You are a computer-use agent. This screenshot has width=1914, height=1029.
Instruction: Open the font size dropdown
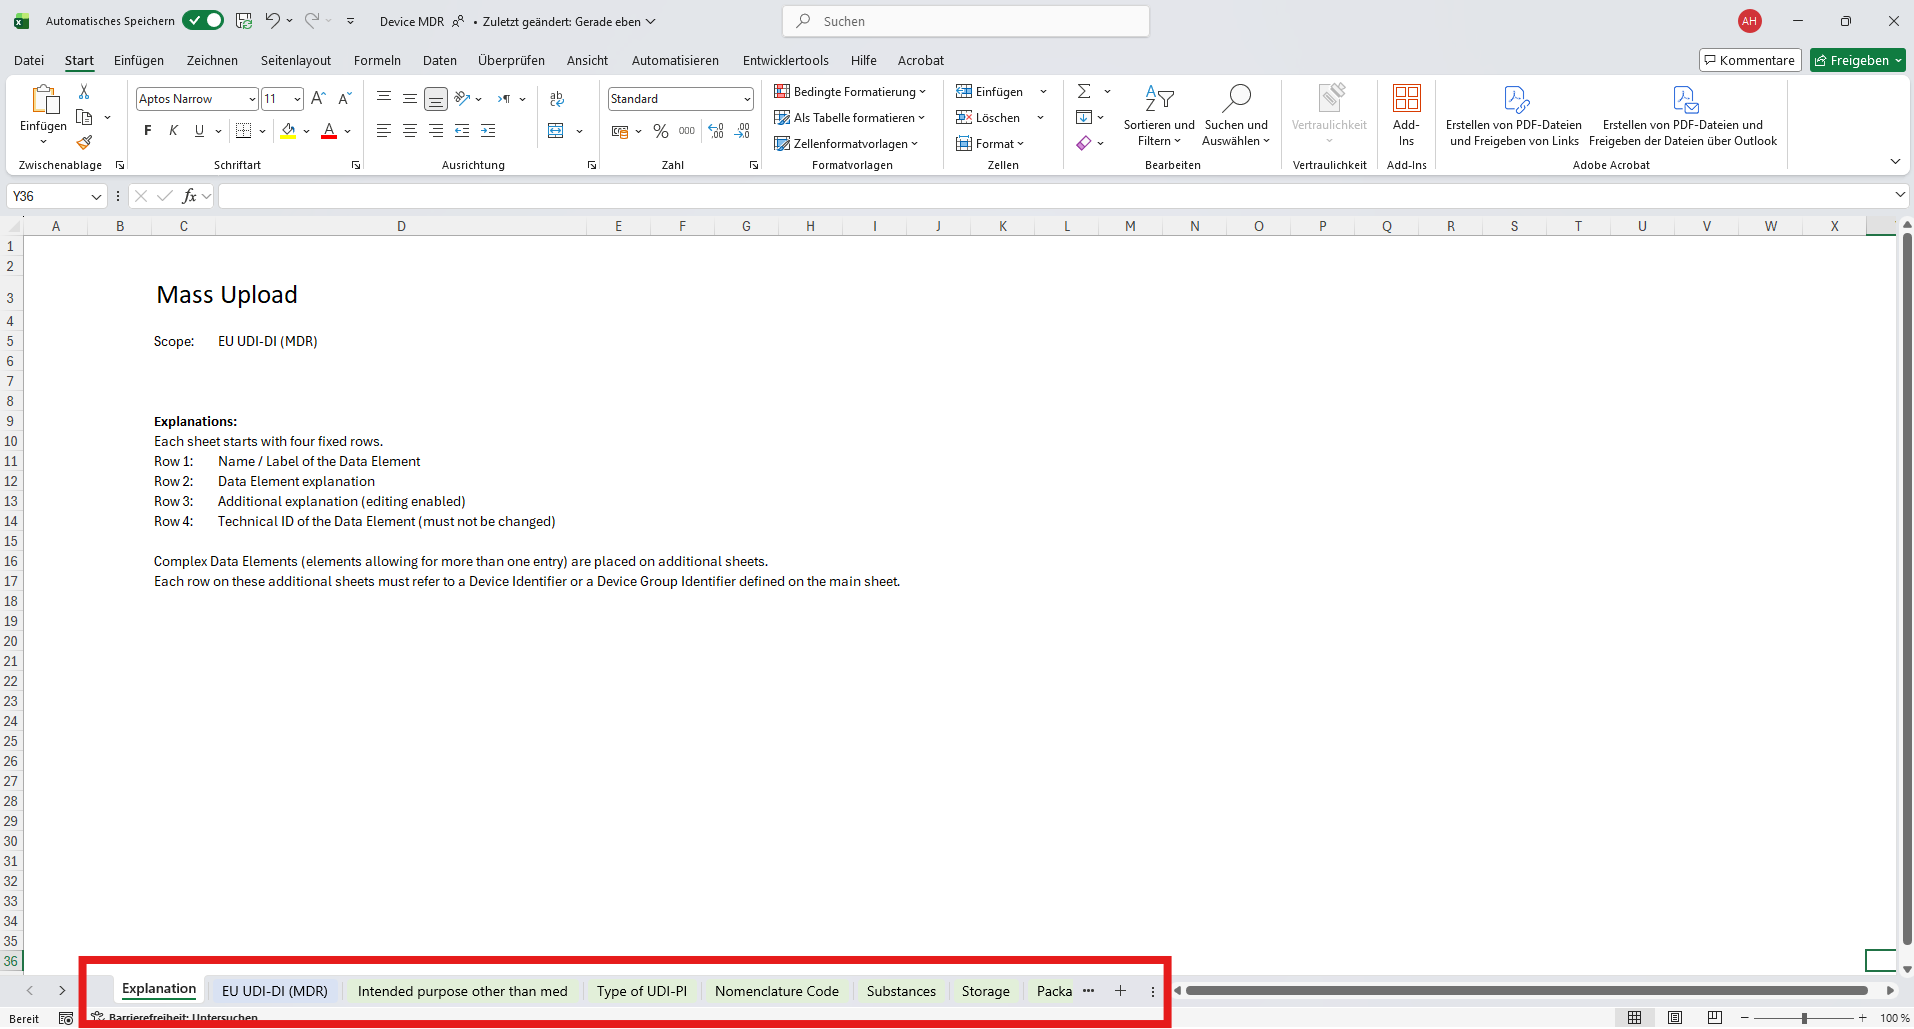tap(297, 99)
